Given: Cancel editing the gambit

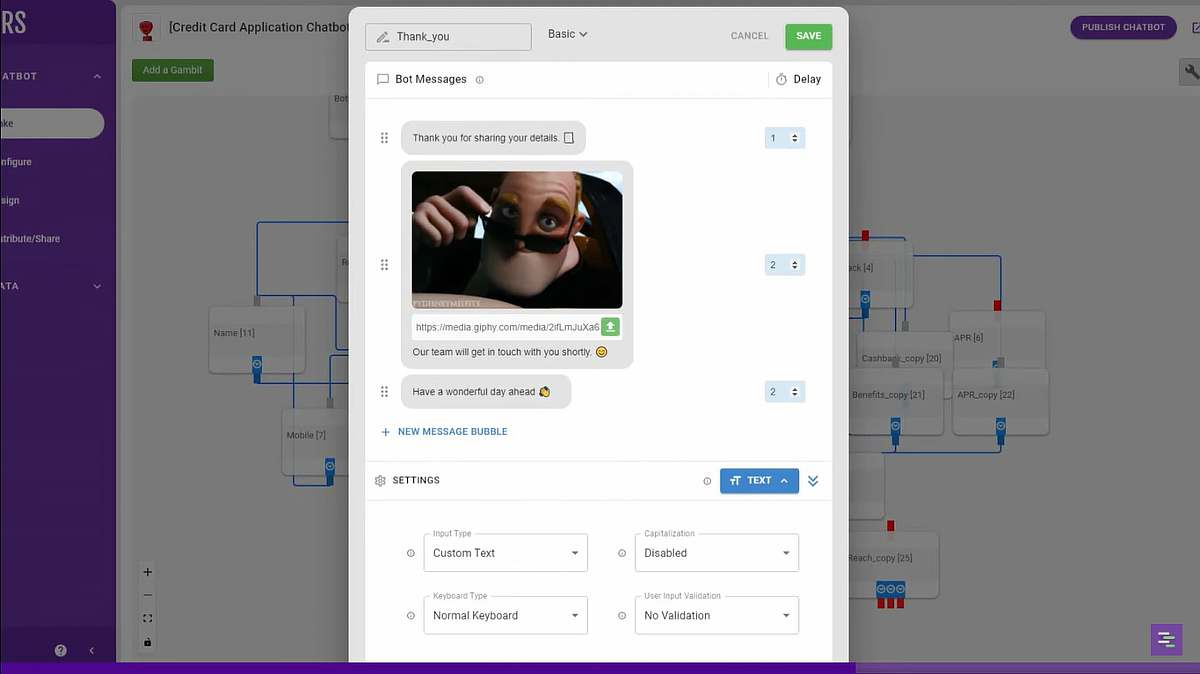Looking at the screenshot, I should 749,36.
